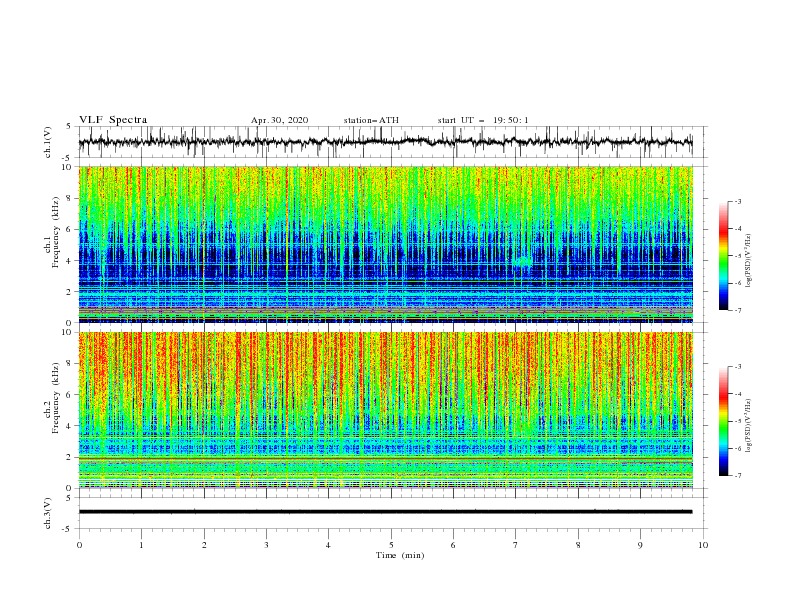
Task: Click the 'ch.3(V)' axis label
Action: (48, 513)
